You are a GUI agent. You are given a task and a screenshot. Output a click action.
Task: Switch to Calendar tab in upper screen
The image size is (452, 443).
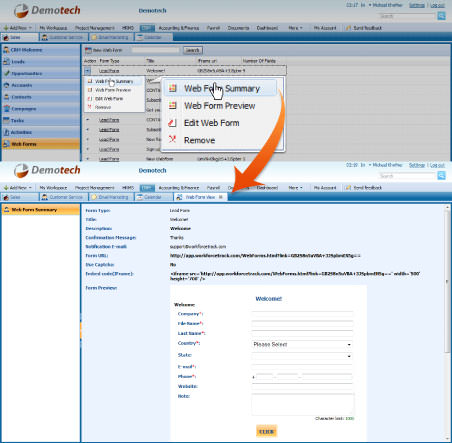pyautogui.click(x=154, y=37)
